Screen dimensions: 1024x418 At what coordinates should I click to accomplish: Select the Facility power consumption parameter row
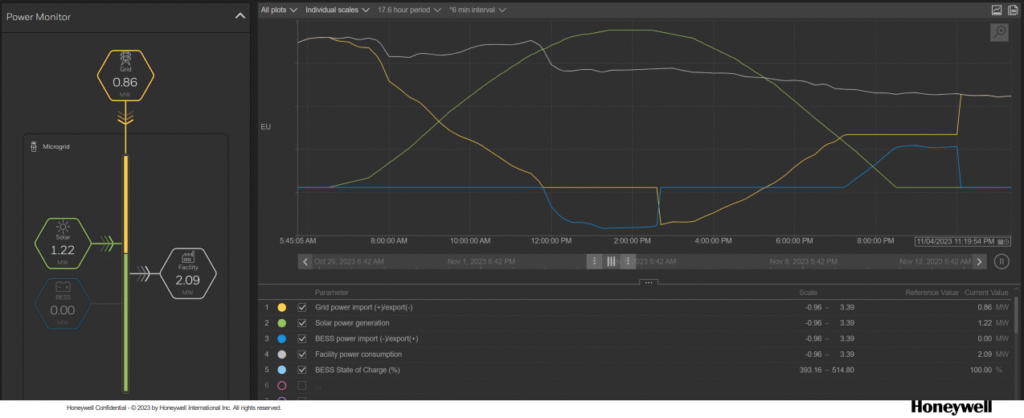[358, 354]
